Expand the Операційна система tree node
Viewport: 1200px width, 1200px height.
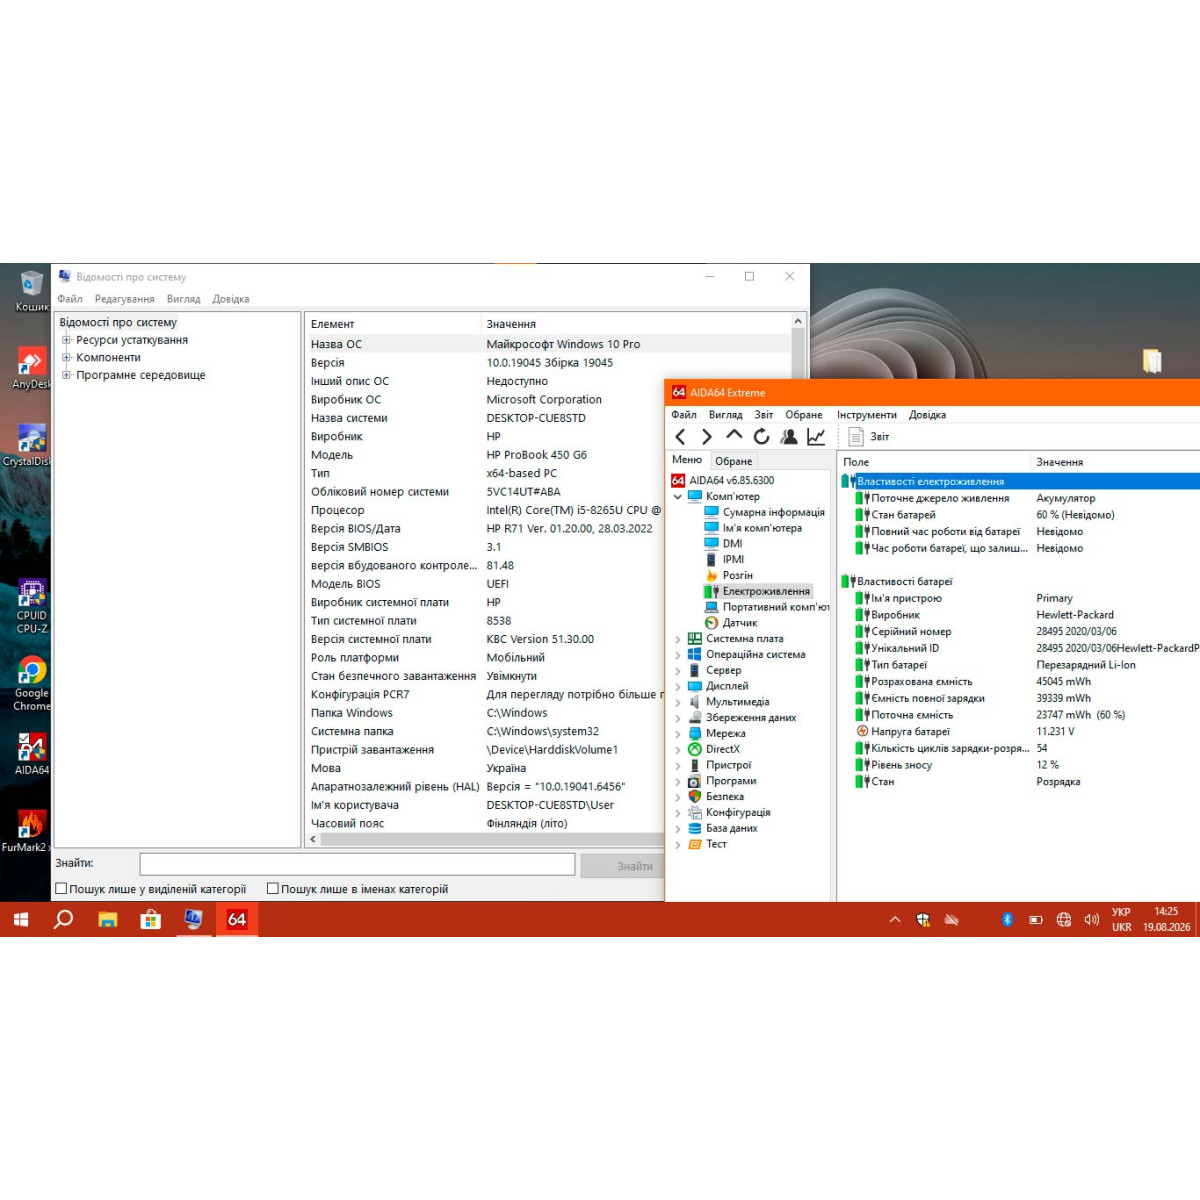[x=678, y=655]
